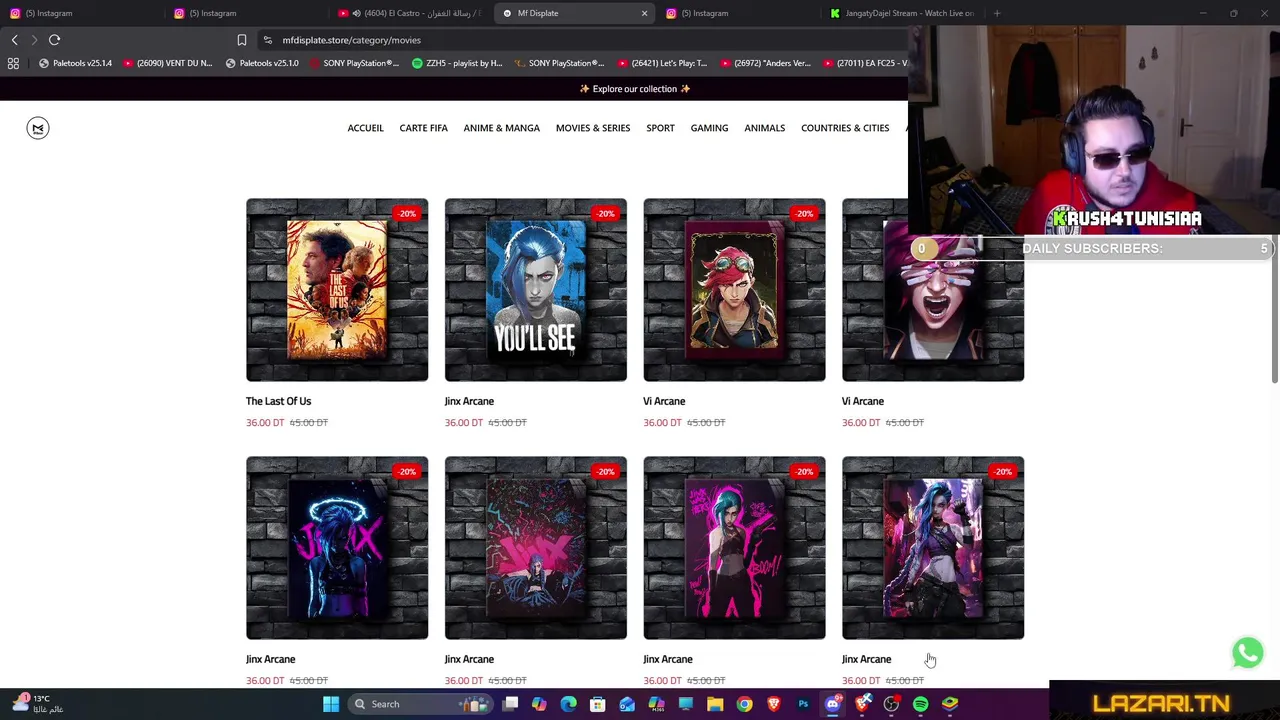This screenshot has width=1280, height=720.
Task: Click The Last Of Us product title
Action: click(278, 401)
